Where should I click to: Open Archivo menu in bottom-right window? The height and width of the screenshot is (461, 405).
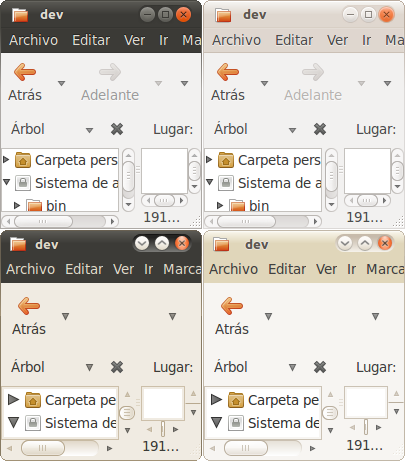234,269
